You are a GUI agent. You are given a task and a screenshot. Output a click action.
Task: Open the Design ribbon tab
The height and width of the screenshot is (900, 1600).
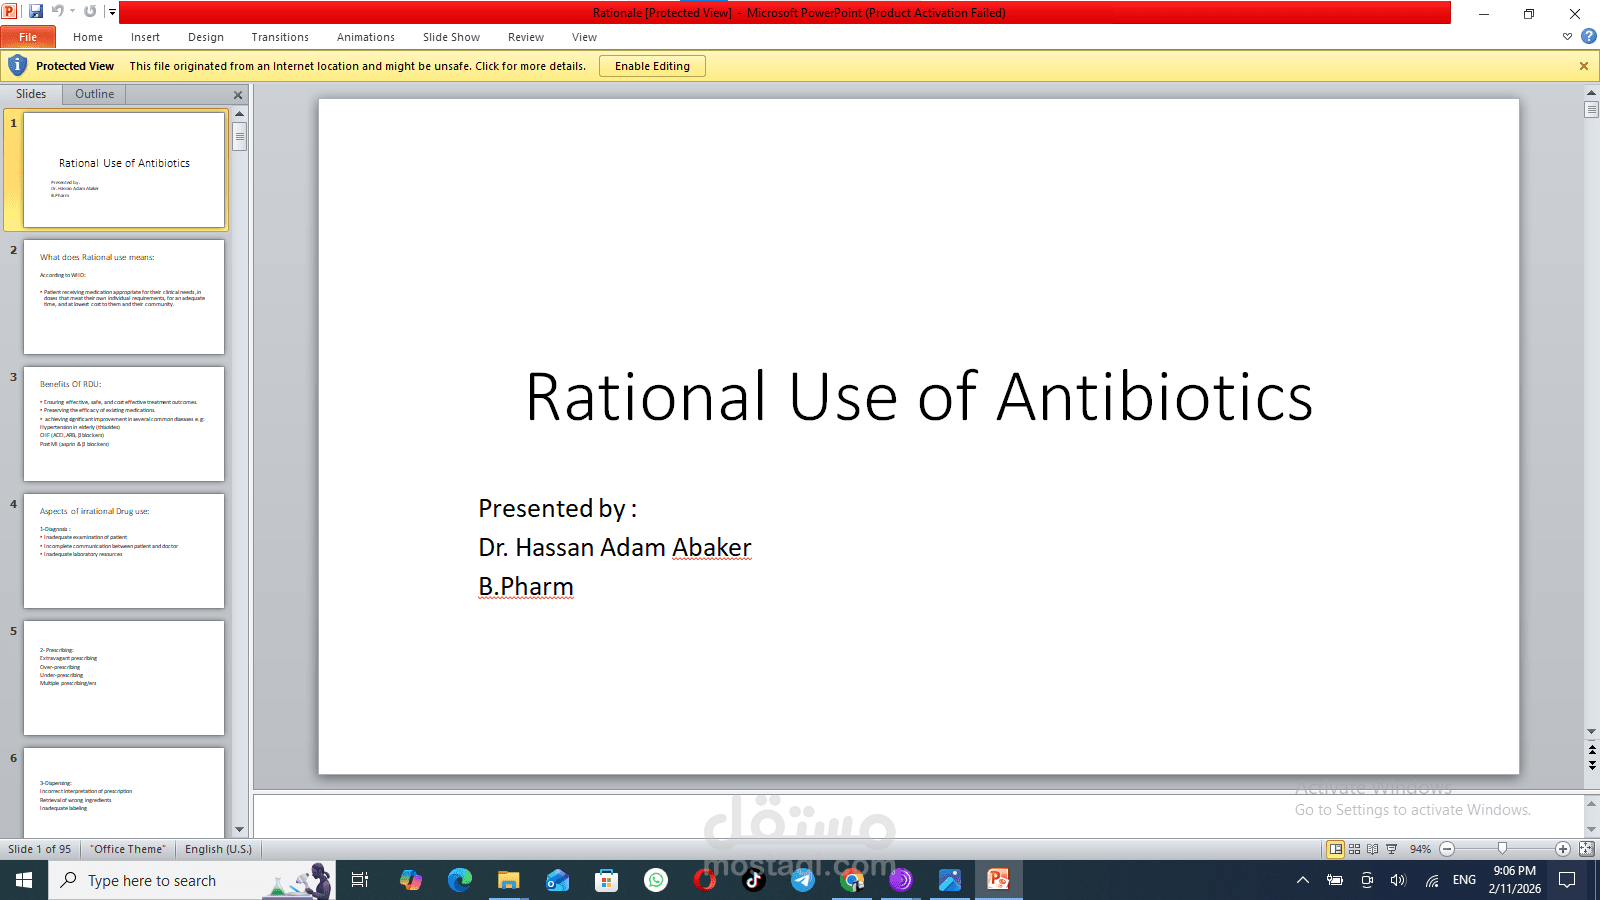click(206, 37)
